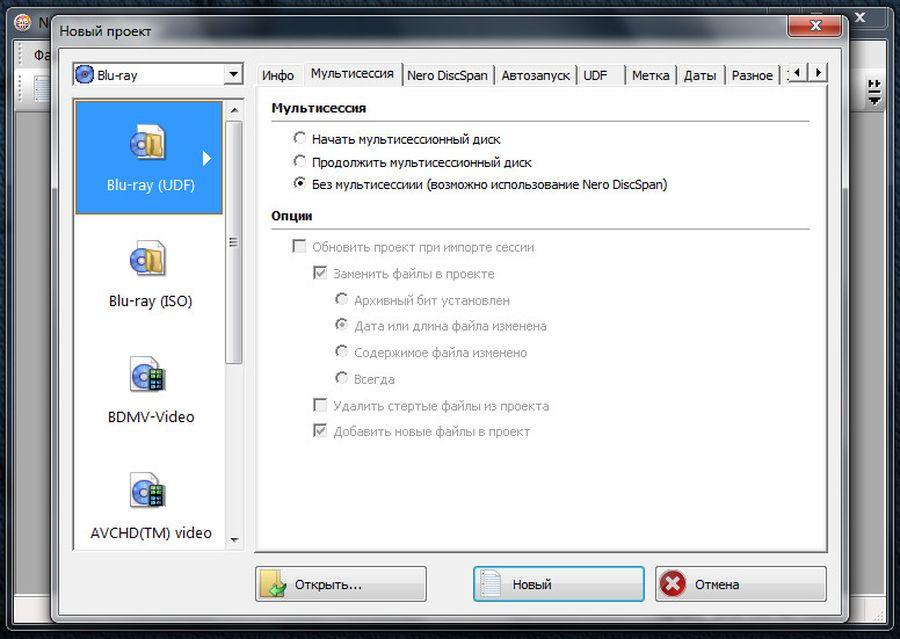Click the Открыть folder icon
Viewport: 900px width, 639px height.
(271, 584)
